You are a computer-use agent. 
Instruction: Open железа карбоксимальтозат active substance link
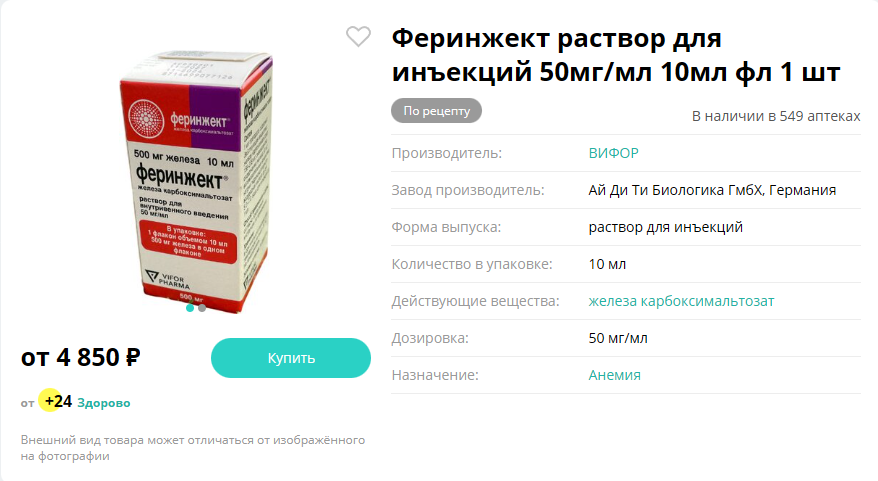coord(681,301)
